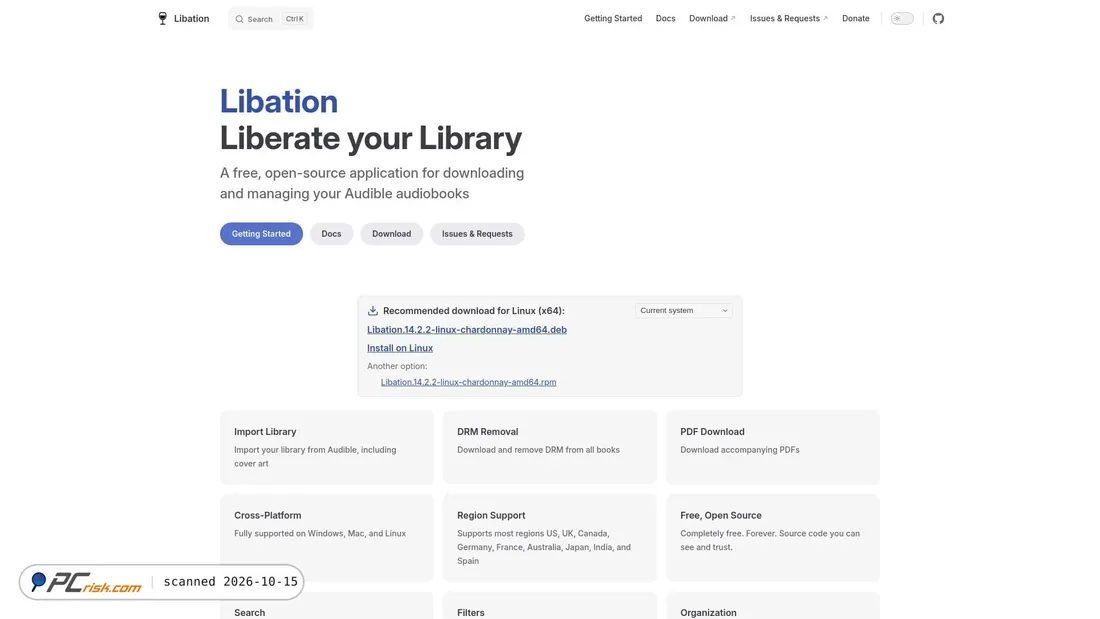Screen dimensions: 1100x619
Task: Click the 'Filters' card heading
Action: click(471, 613)
